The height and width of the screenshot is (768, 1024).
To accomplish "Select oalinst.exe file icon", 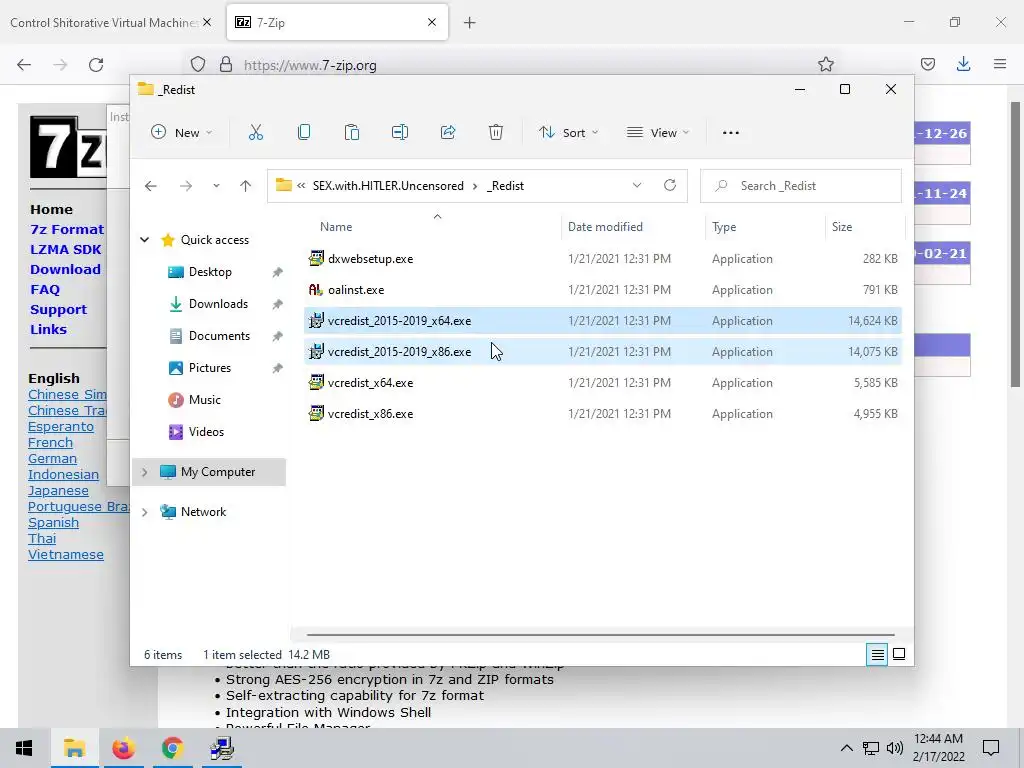I will [316, 290].
